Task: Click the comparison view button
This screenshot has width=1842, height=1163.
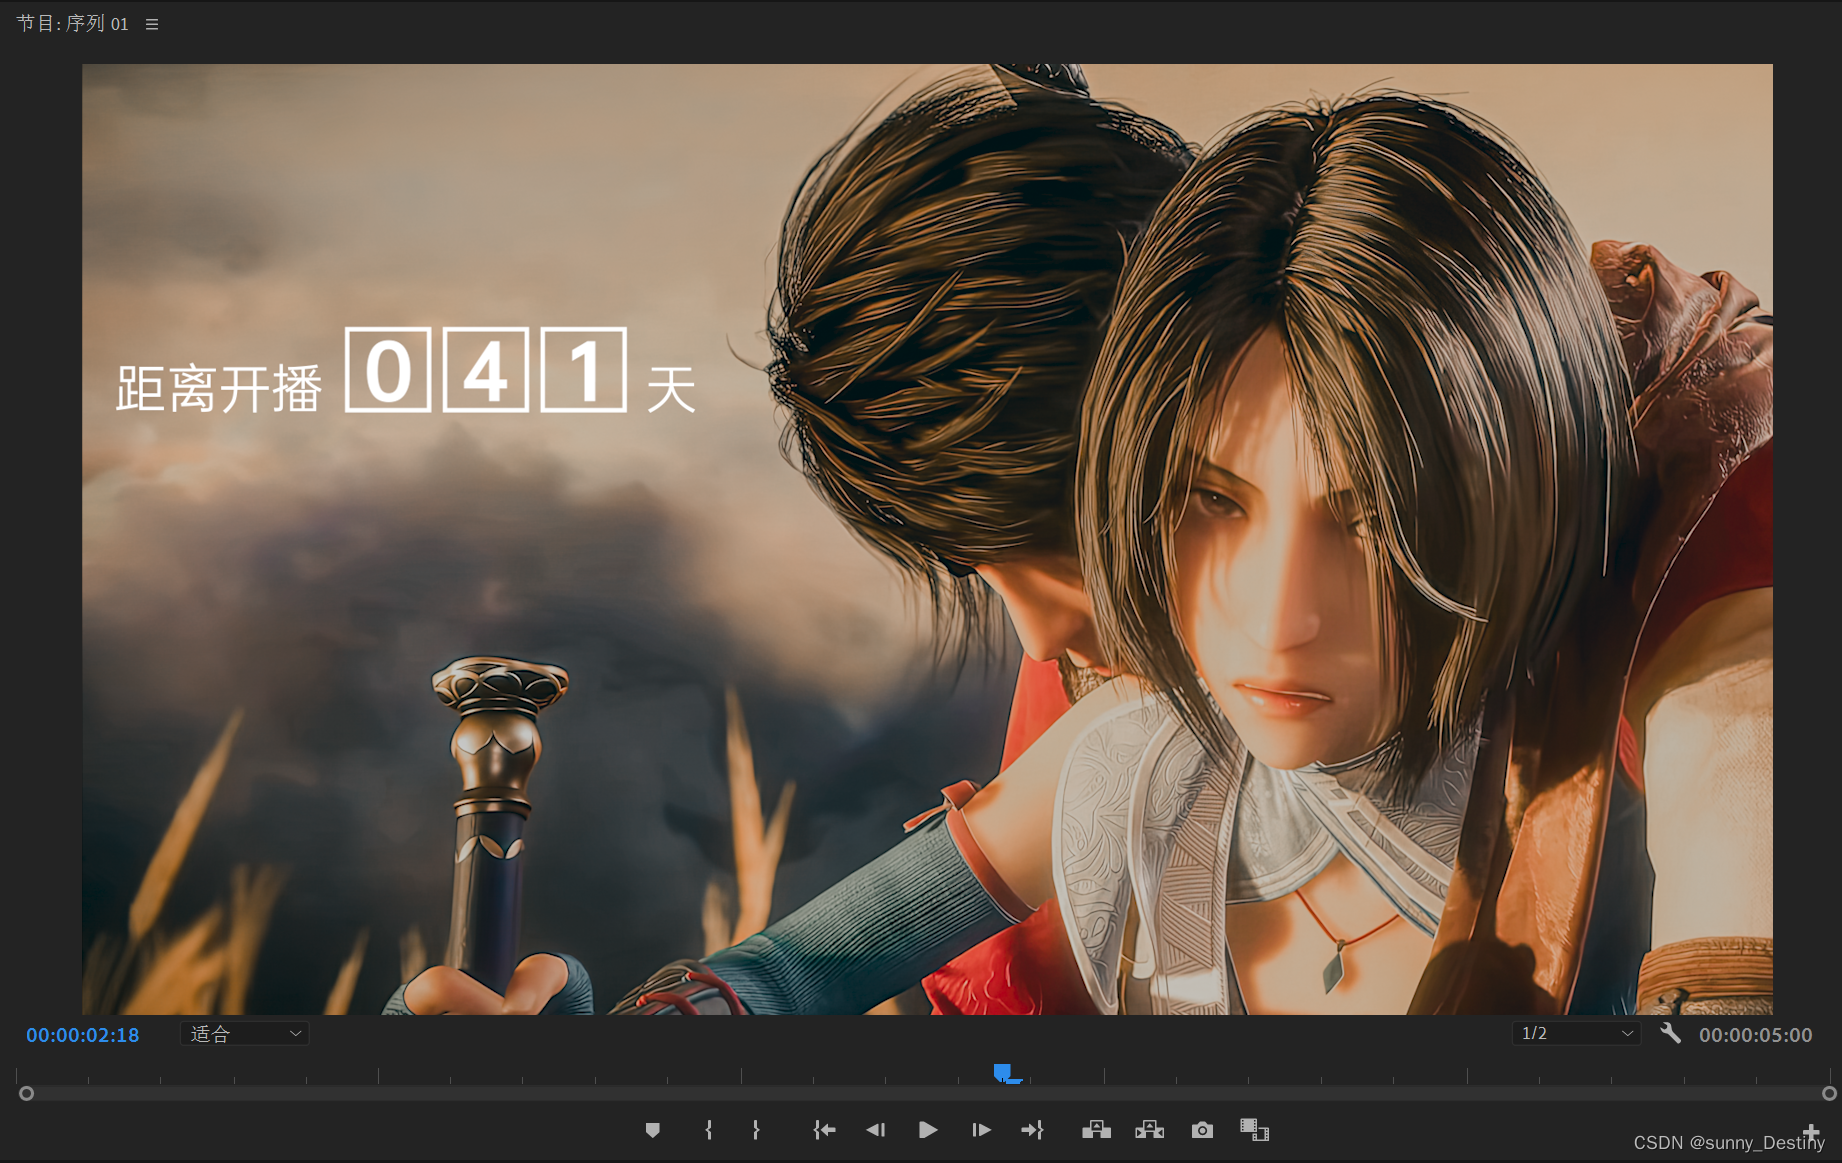Action: [x=1254, y=1130]
